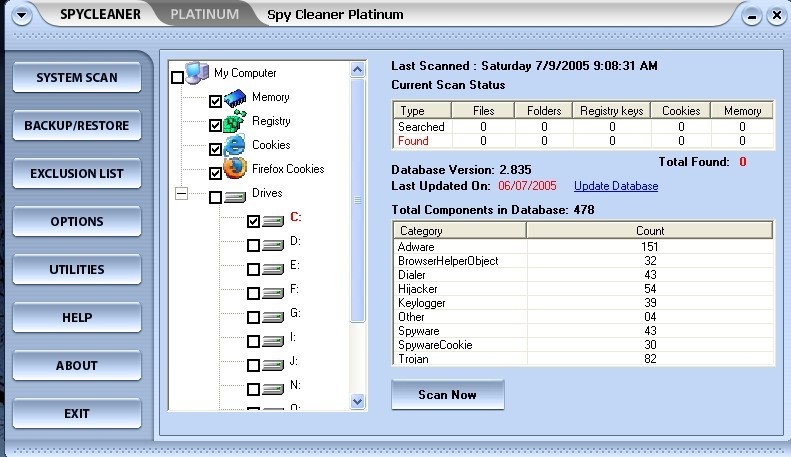Screen dimensions: 791x457
Task: Click the J: drive icon
Action: tap(273, 365)
